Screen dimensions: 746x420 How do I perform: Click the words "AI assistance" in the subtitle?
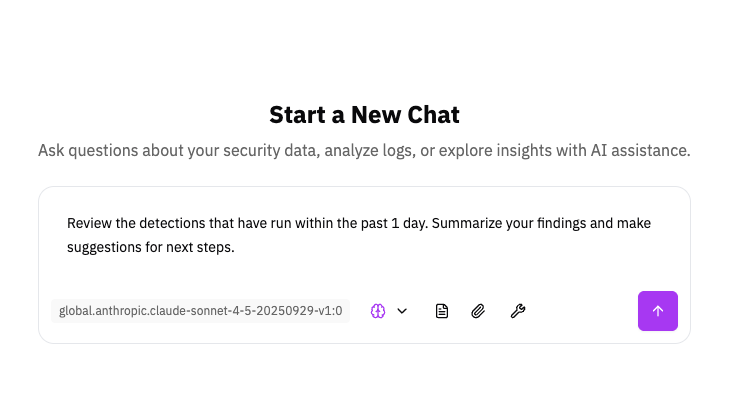pos(640,151)
